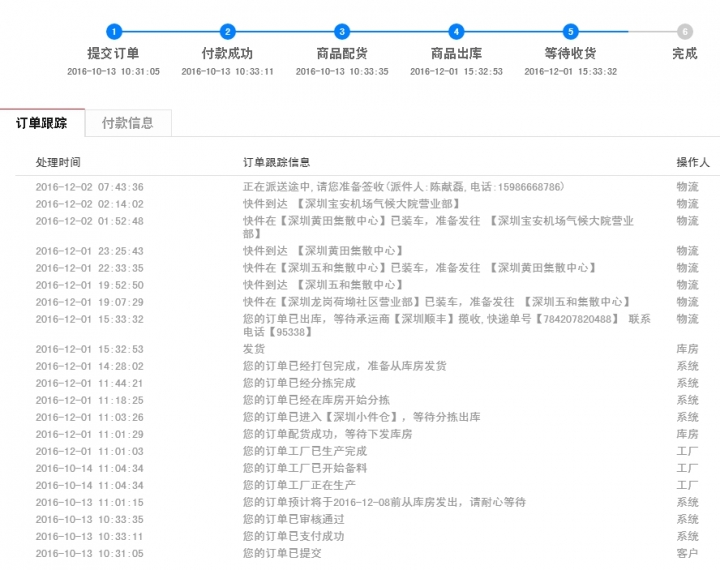The image size is (720, 570).
Task: Click operator 客户 in the last row
Action: [687, 553]
